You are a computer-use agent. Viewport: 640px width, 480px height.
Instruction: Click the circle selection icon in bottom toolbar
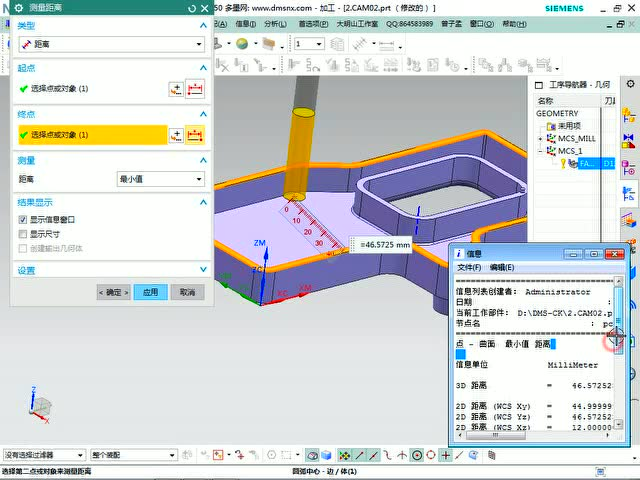[x=271, y=455]
